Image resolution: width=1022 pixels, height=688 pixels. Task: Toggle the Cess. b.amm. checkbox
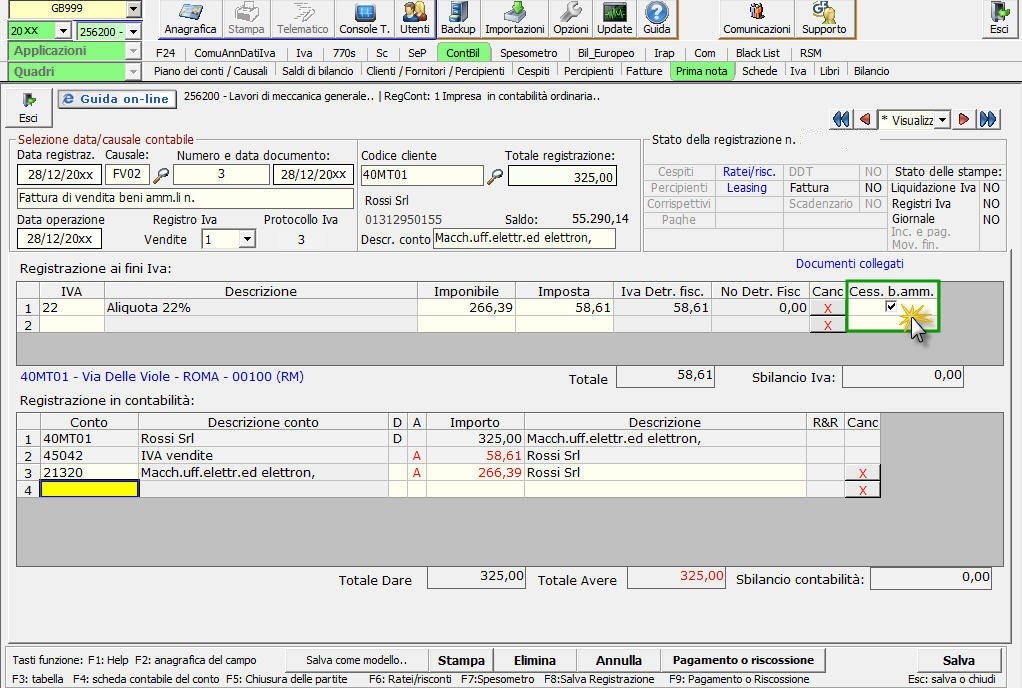pos(890,306)
